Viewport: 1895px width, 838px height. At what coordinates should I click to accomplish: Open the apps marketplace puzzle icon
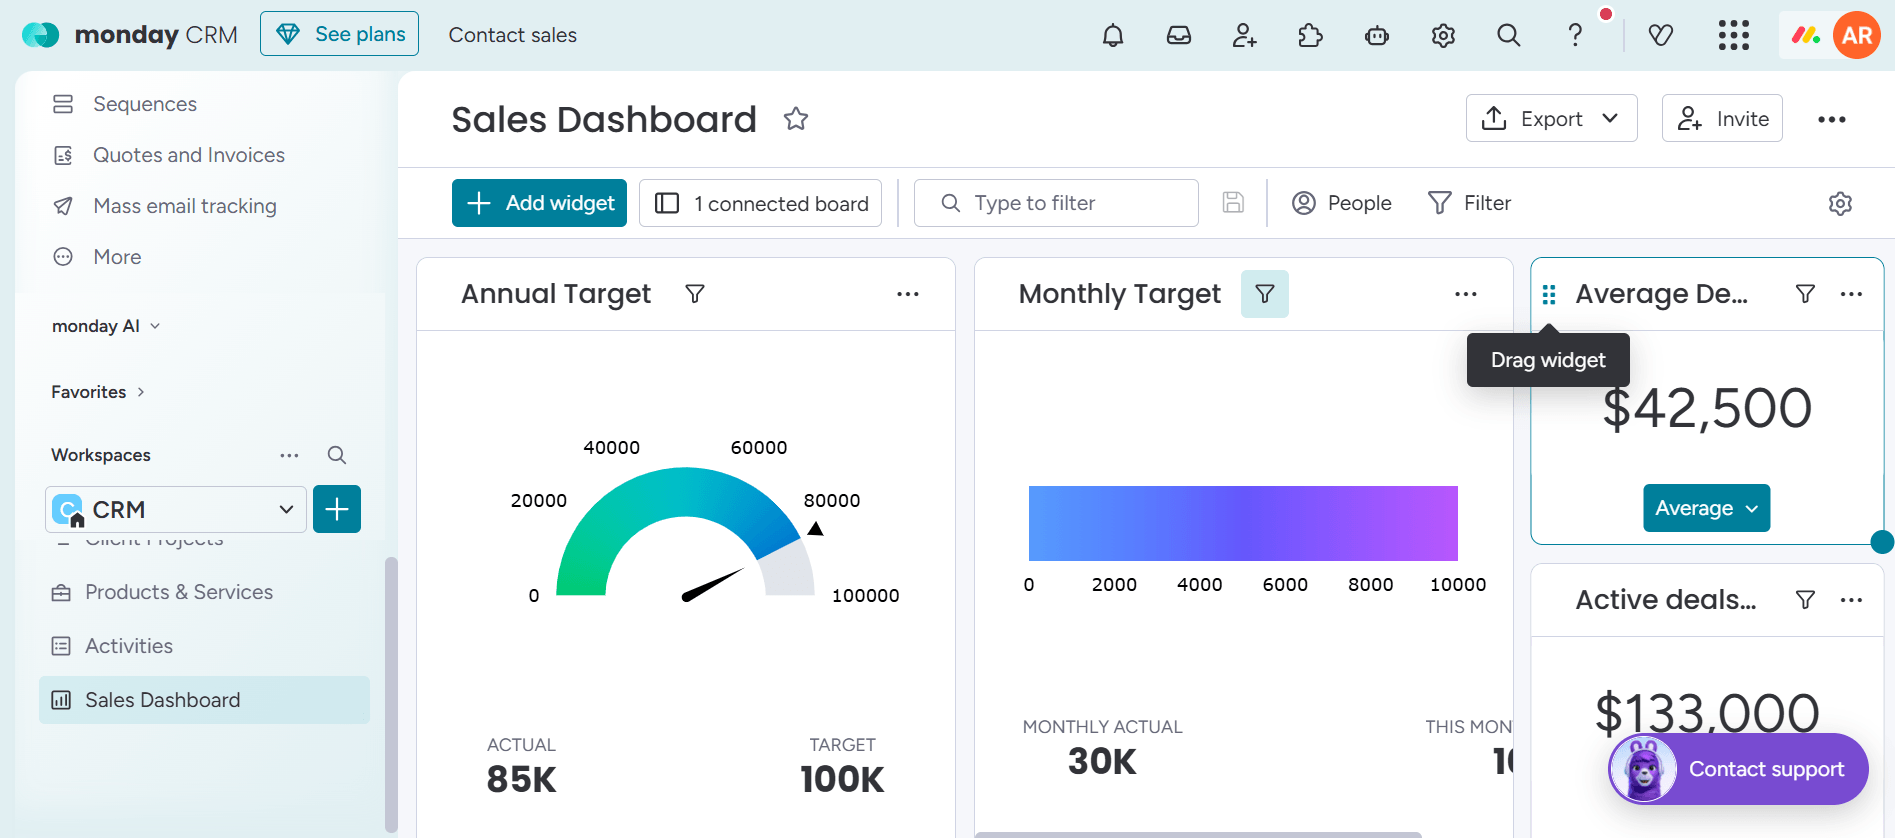[1311, 36]
